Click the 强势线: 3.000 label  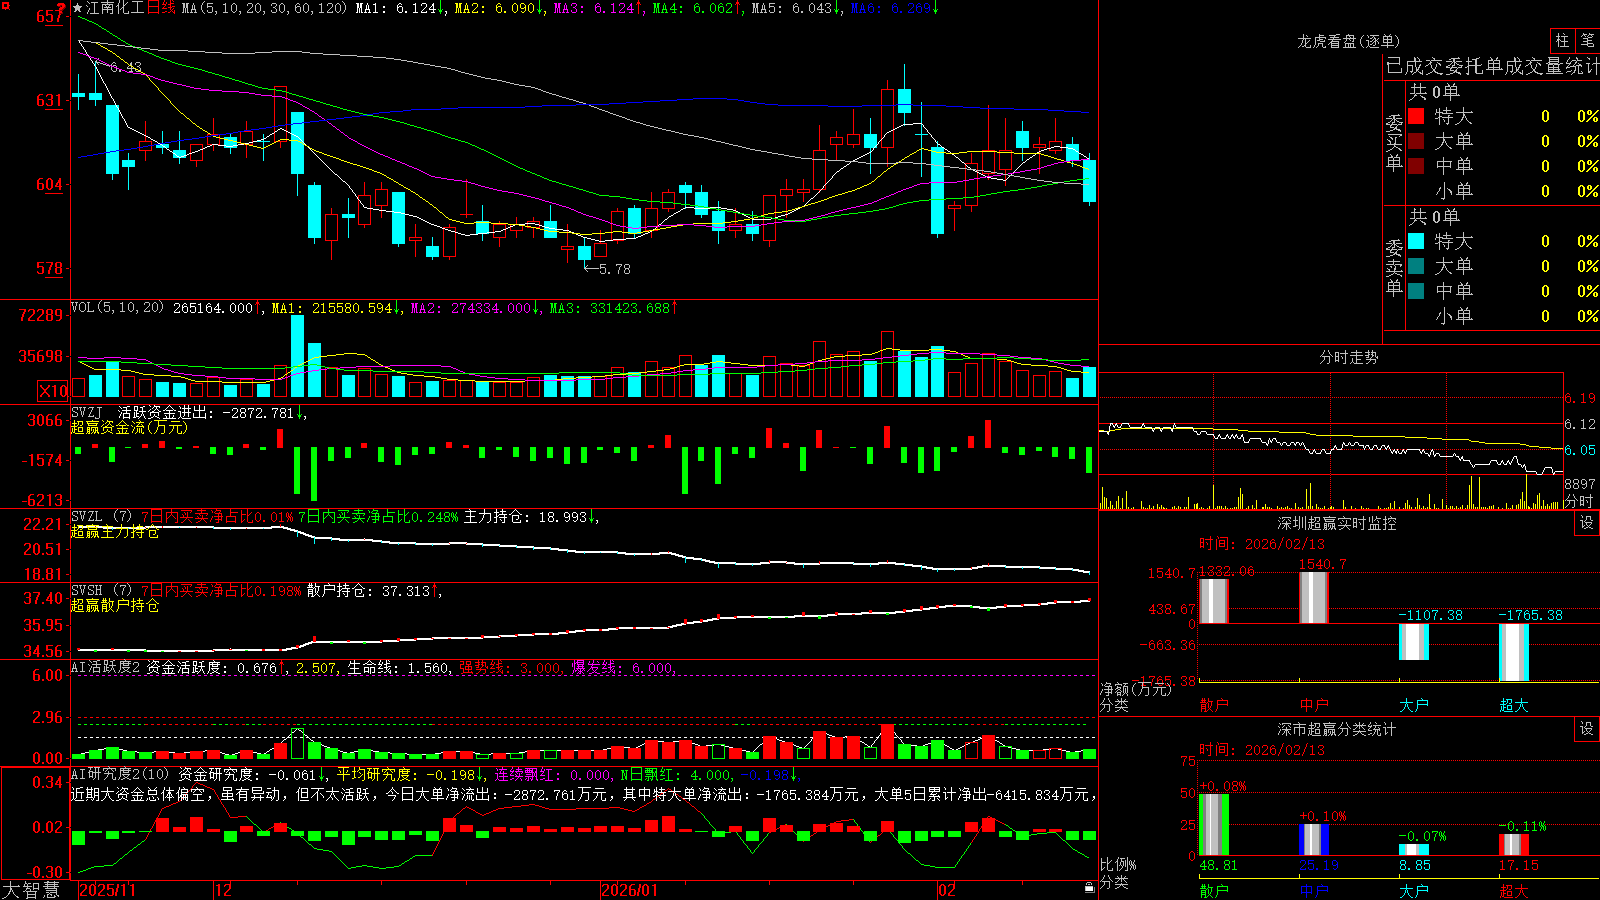510,668
